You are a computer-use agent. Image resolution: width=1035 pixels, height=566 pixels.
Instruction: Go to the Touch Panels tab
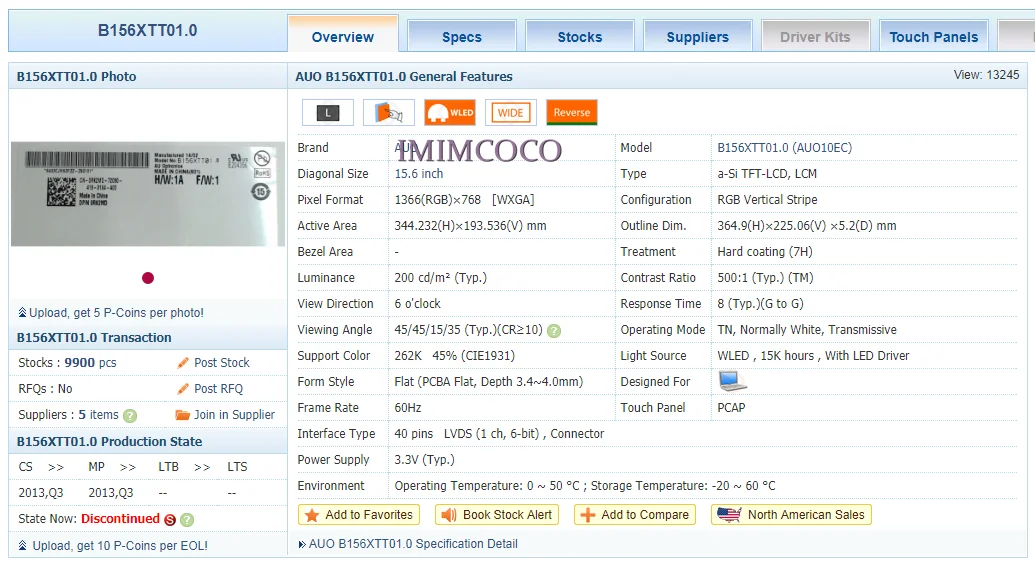pyautogui.click(x=933, y=37)
